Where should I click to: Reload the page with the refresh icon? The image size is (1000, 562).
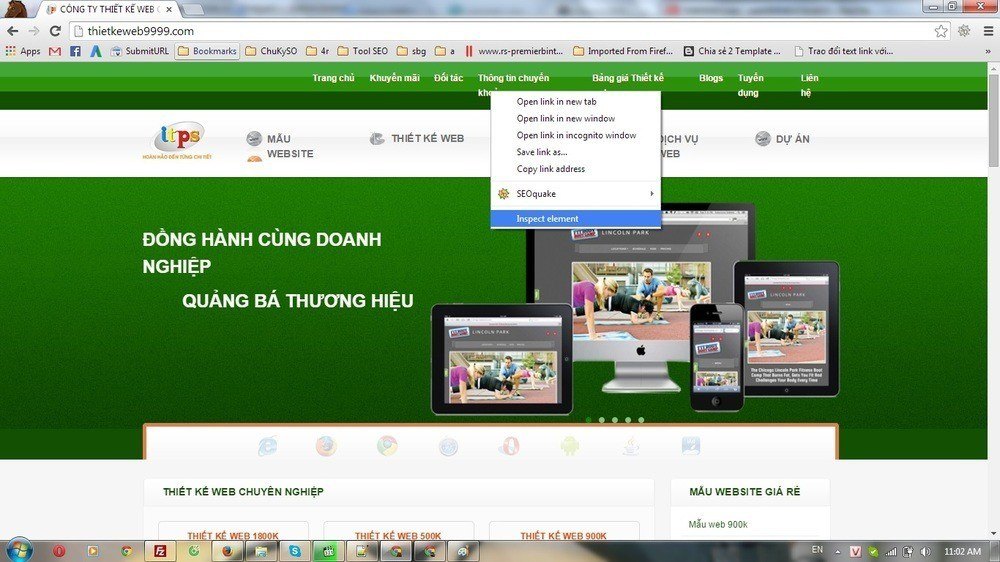(x=55, y=31)
